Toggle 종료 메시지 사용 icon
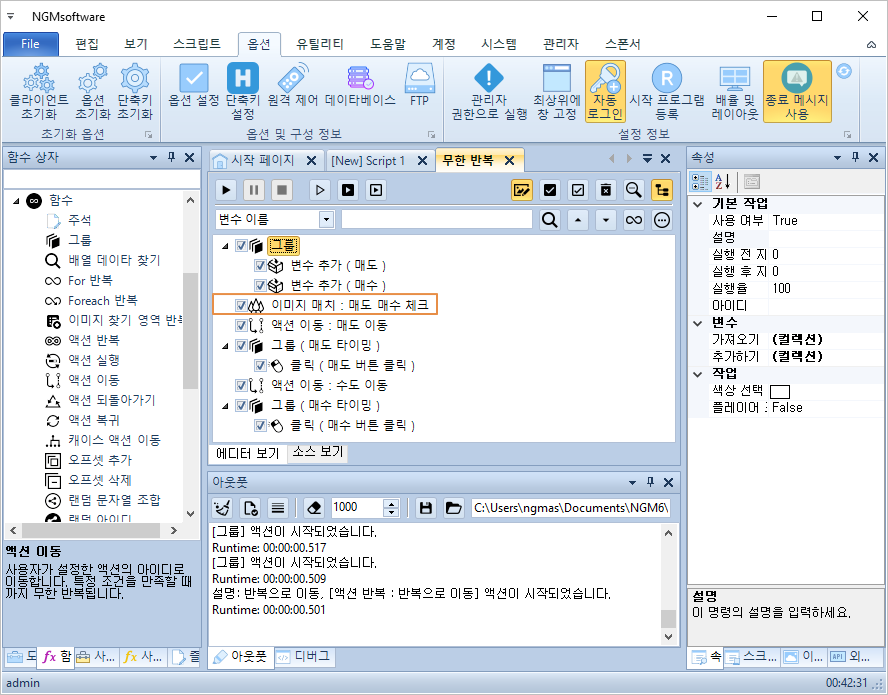This screenshot has height=695, width=888. (x=797, y=92)
